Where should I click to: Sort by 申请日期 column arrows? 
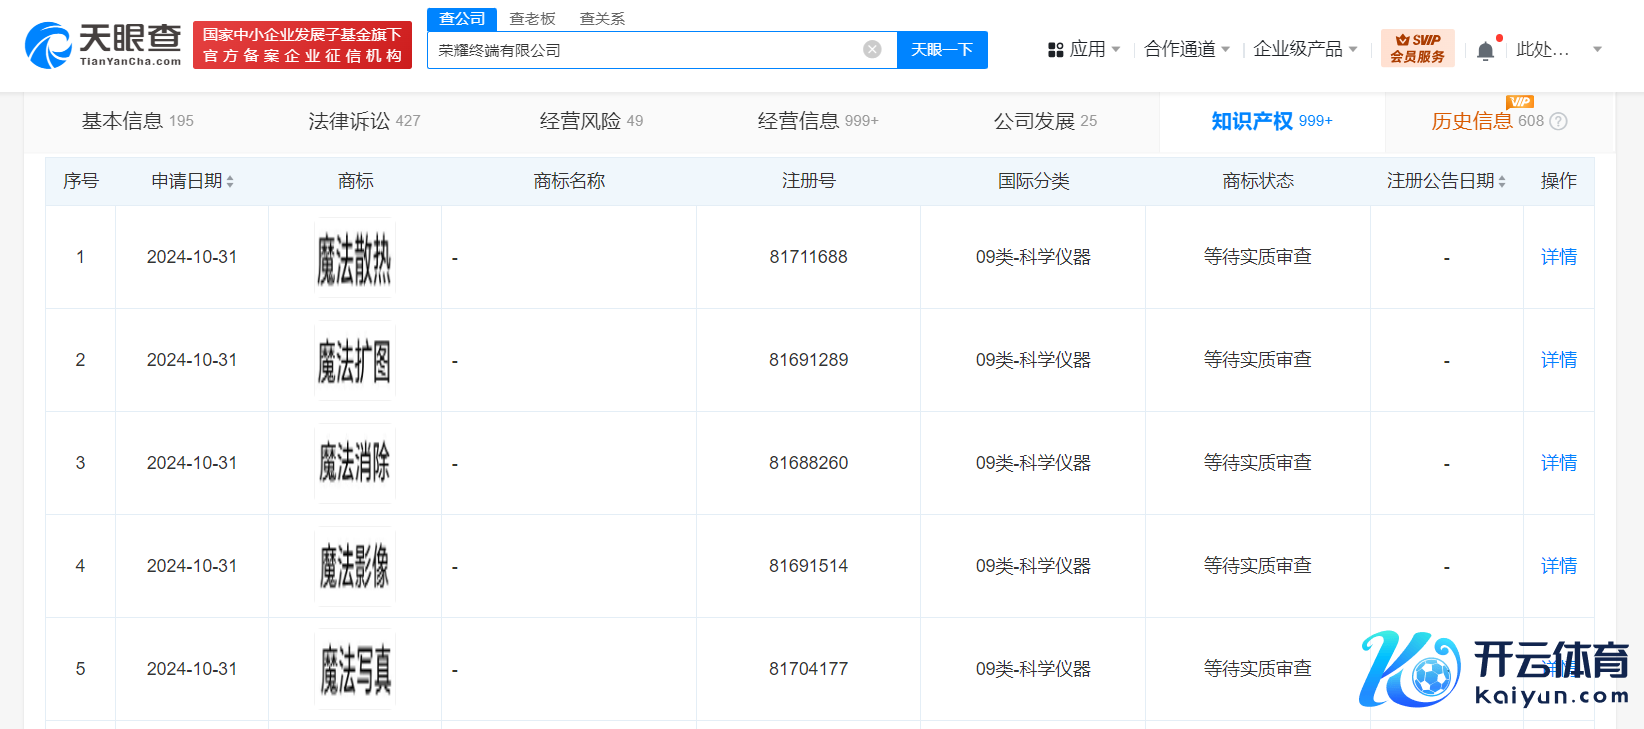pyautogui.click(x=230, y=182)
